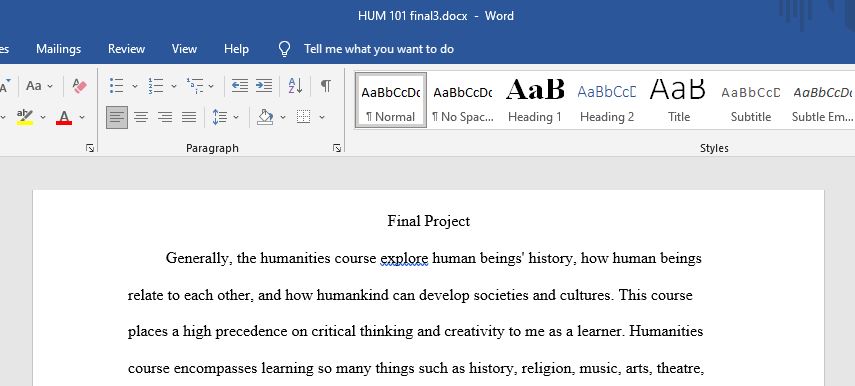
Task: Click the 'Paragraph' group label
Action: pyautogui.click(x=212, y=148)
